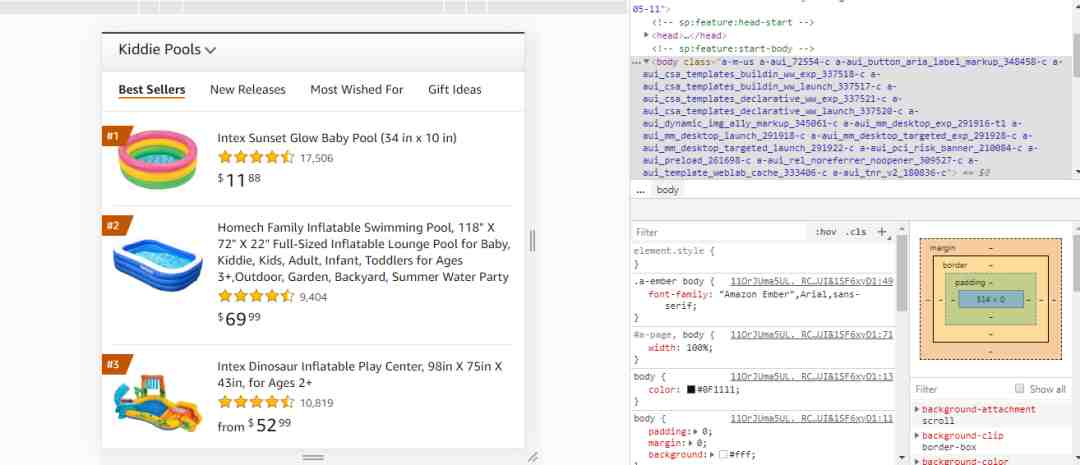Grab the bottom-edge viewport resize handle
This screenshot has width=1080, height=465.
pyautogui.click(x=313, y=457)
